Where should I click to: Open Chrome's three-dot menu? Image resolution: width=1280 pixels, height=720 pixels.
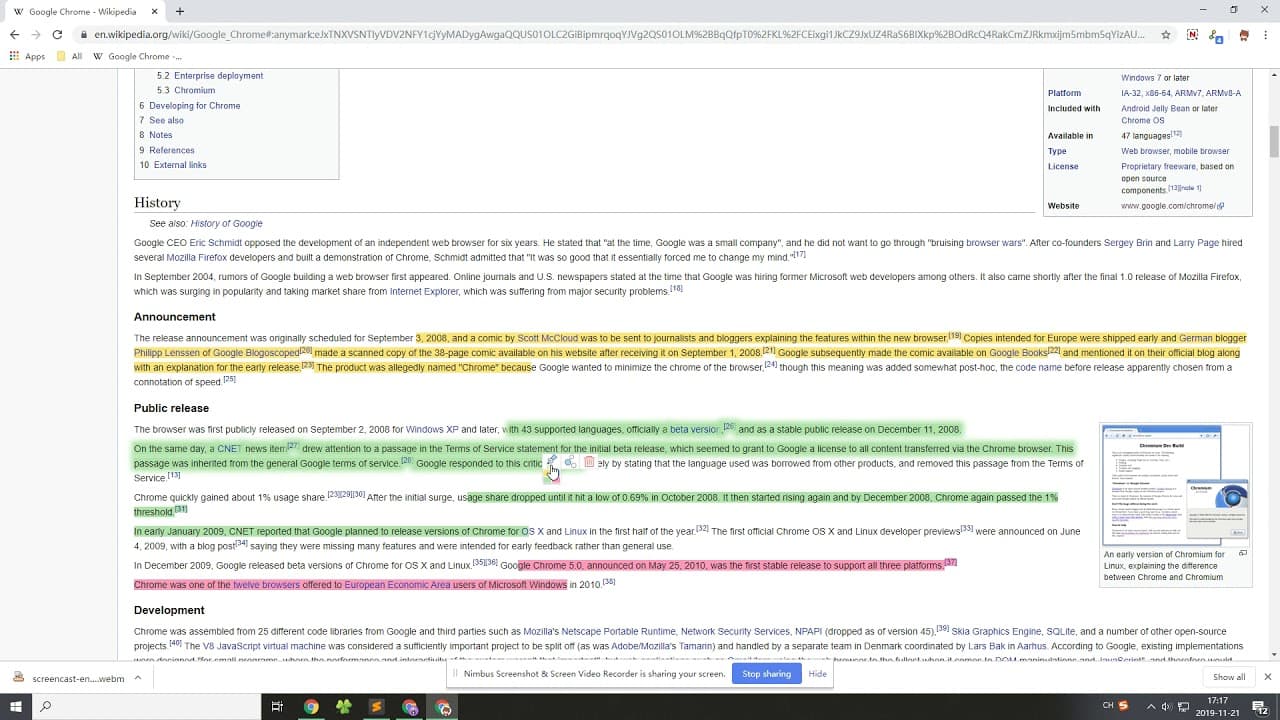pos(1265,34)
